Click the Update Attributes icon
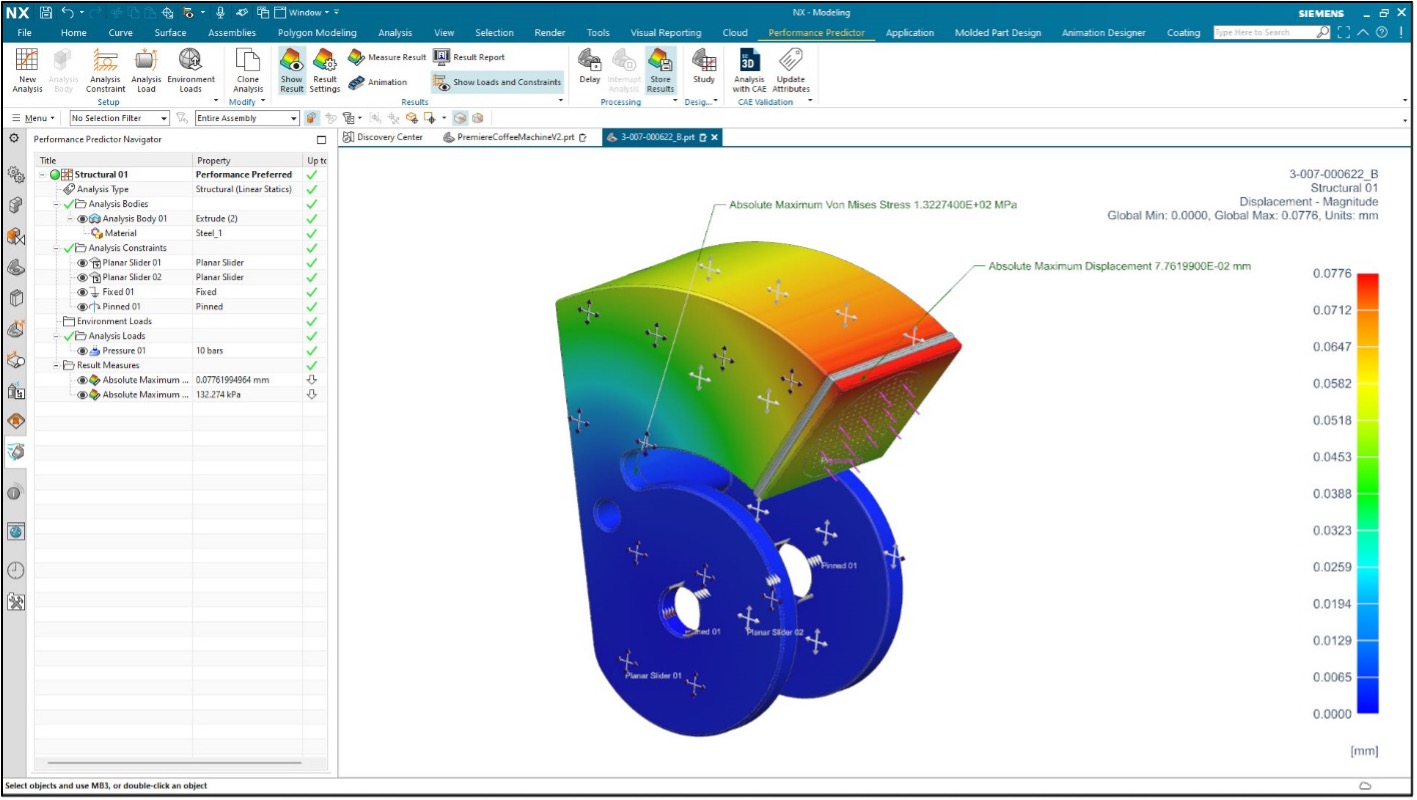The image size is (1417, 800). [791, 61]
